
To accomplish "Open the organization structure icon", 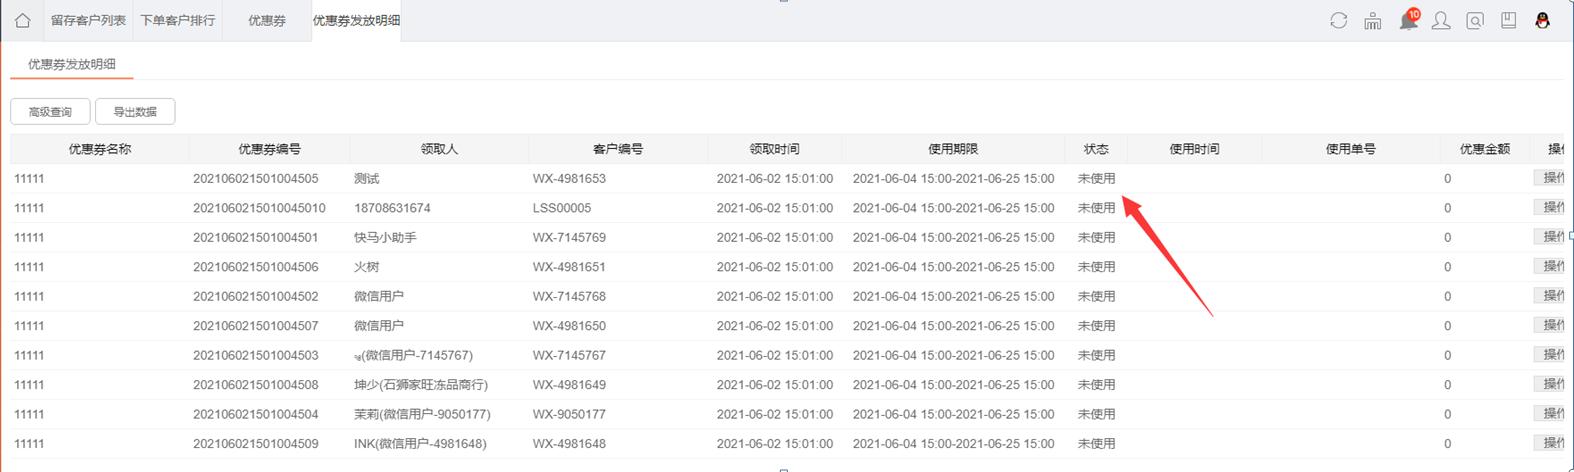I will click(1372, 20).
